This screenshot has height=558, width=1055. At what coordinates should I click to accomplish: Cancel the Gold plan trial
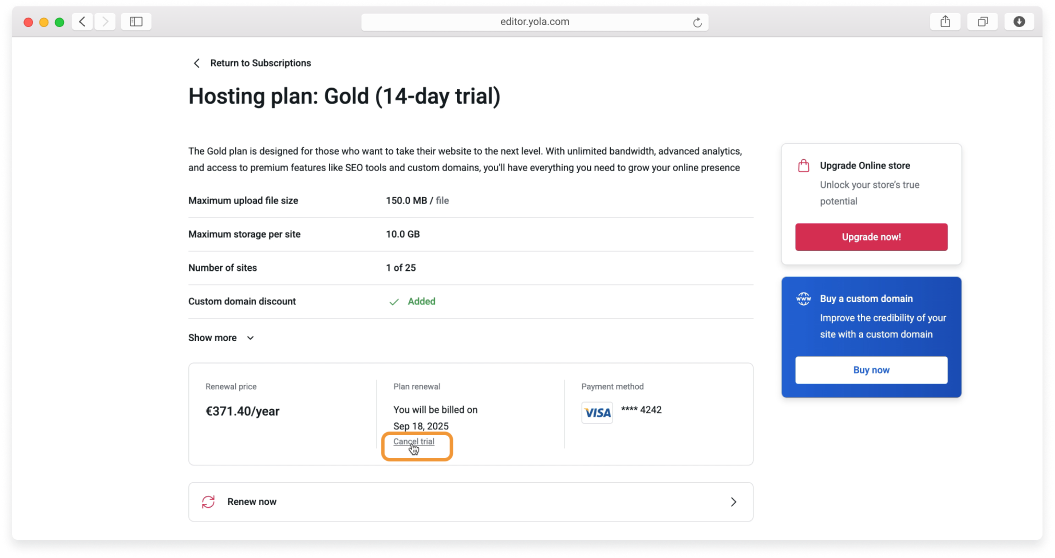tap(414, 442)
